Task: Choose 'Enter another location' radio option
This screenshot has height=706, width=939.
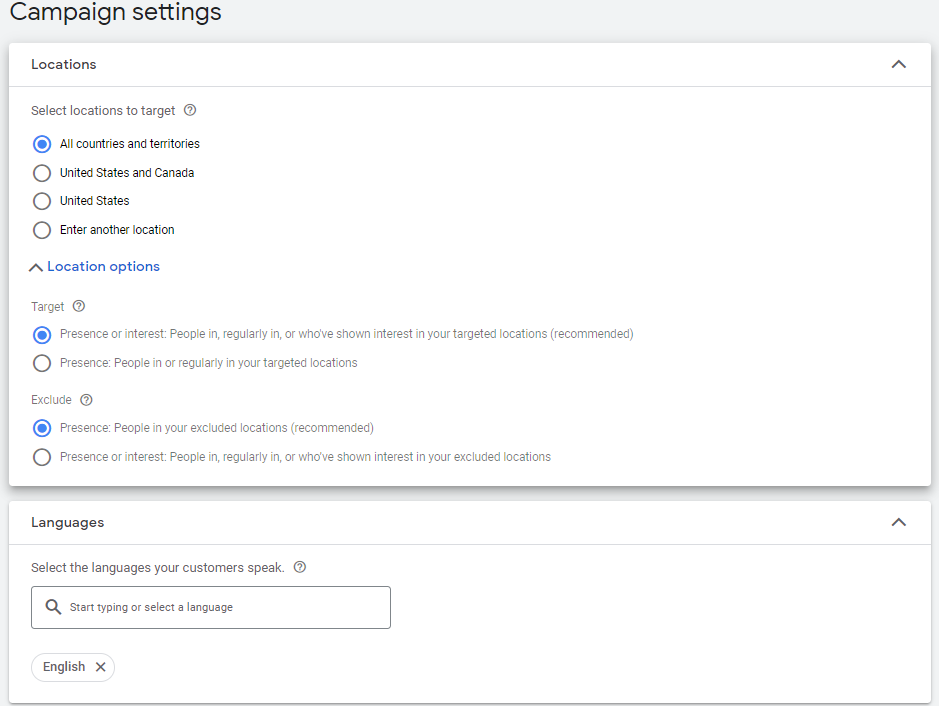Action: coord(42,230)
